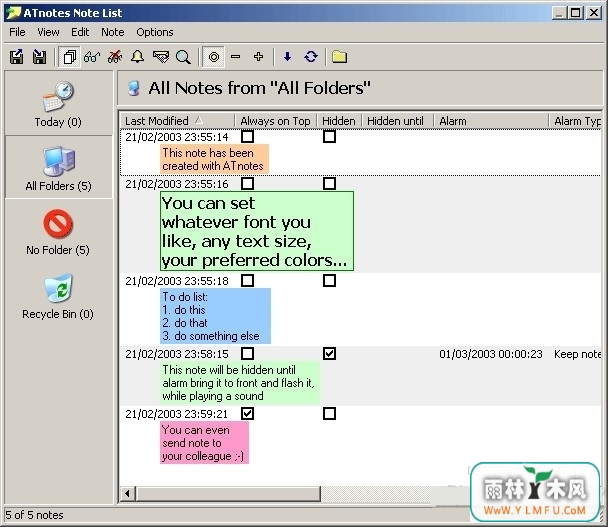Toggle the circular target toolbar button
This screenshot has width=608, height=527.
pos(213,57)
